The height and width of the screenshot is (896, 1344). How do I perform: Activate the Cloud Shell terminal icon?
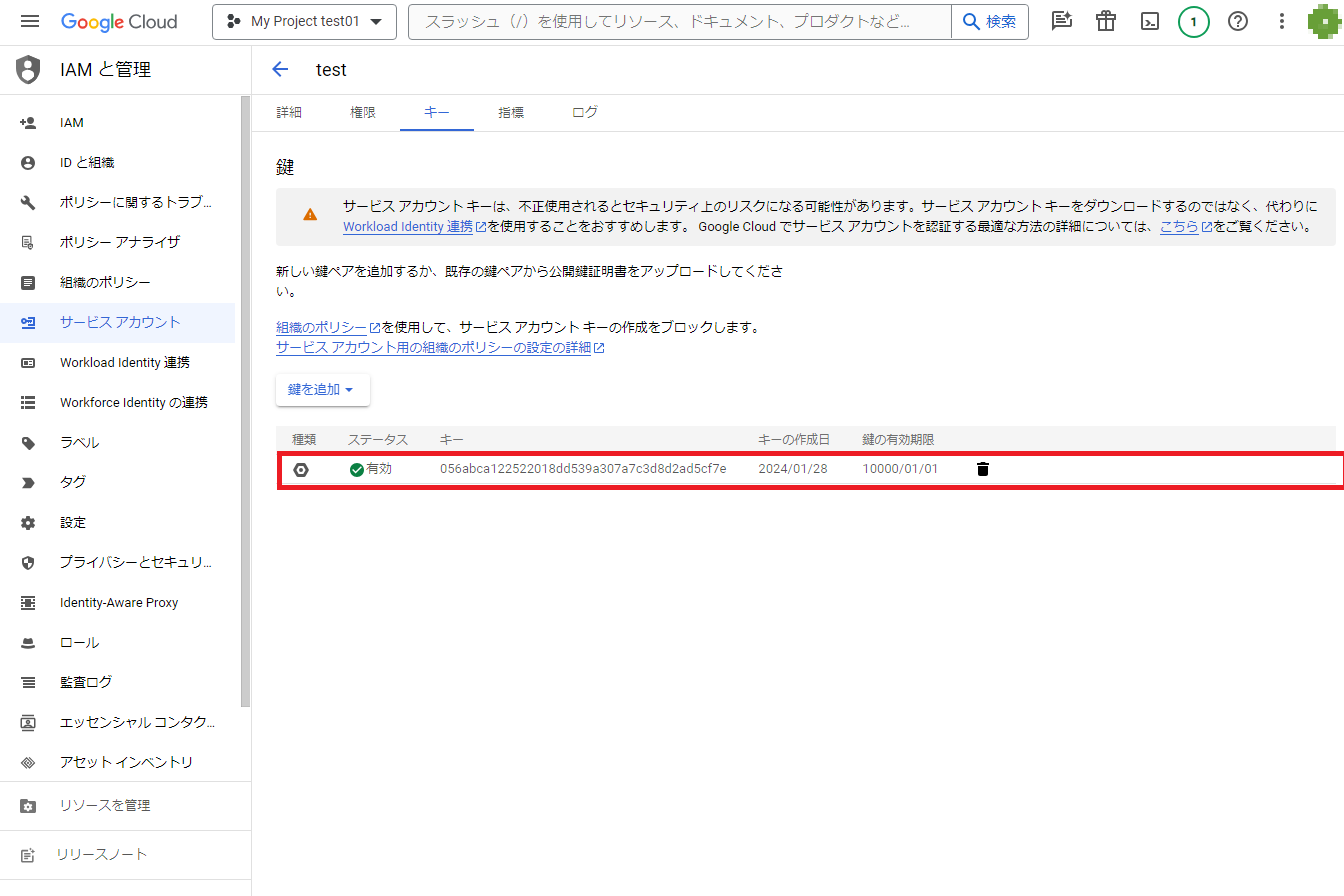pyautogui.click(x=1150, y=21)
